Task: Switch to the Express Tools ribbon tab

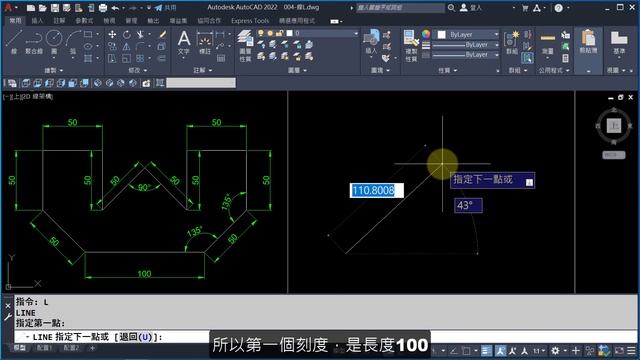Action: click(x=250, y=20)
